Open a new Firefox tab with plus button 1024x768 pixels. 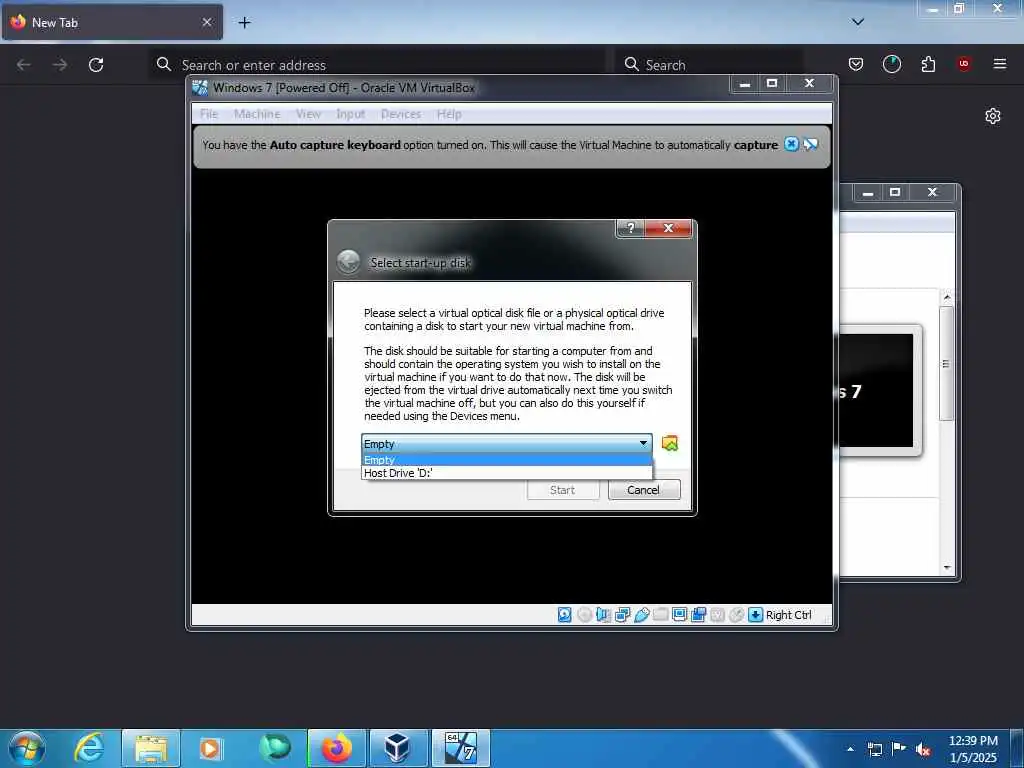(244, 23)
